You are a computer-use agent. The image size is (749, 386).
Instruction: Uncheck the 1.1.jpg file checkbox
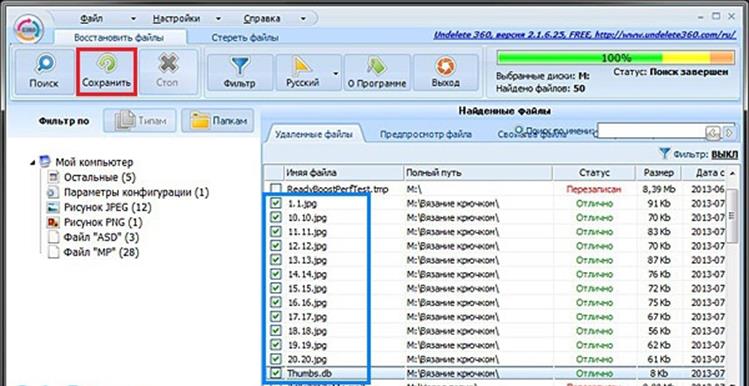tap(276, 203)
